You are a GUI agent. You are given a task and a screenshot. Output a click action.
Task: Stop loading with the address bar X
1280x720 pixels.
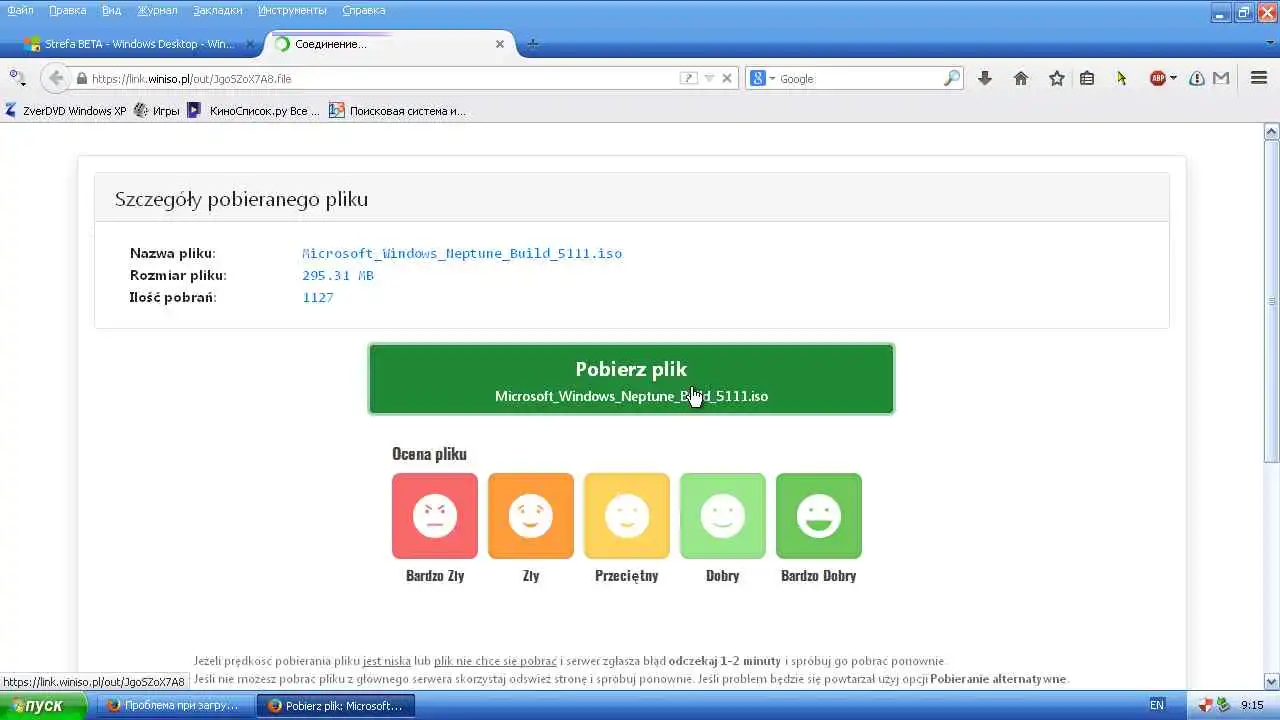[x=727, y=78]
